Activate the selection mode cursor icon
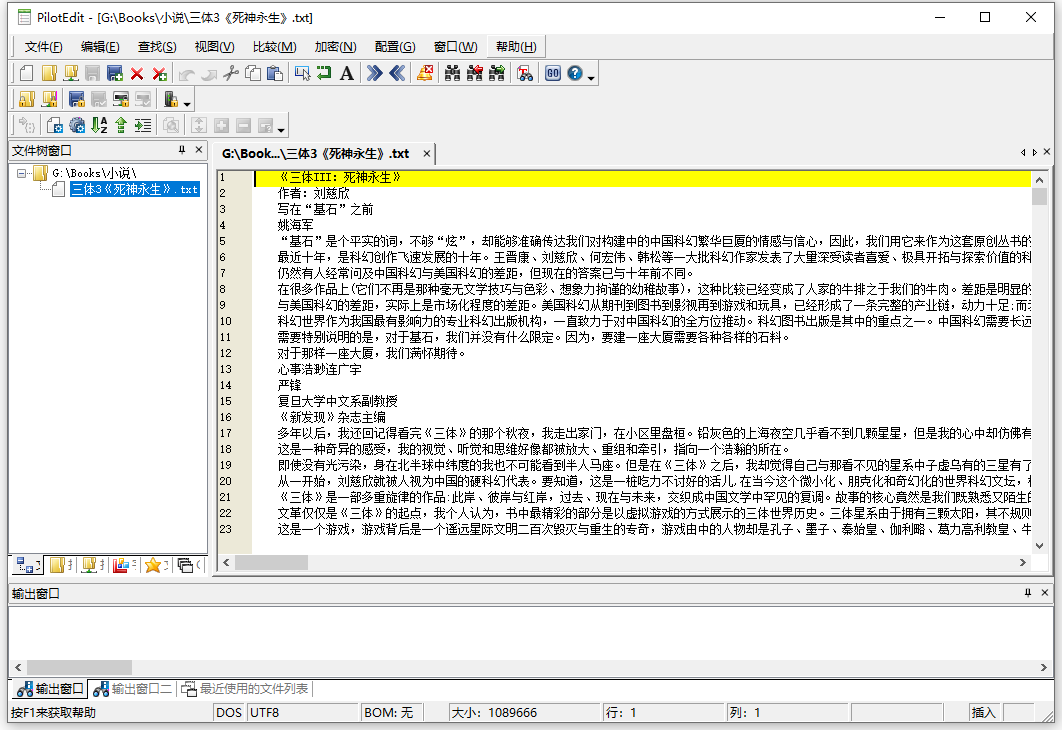 (302, 73)
